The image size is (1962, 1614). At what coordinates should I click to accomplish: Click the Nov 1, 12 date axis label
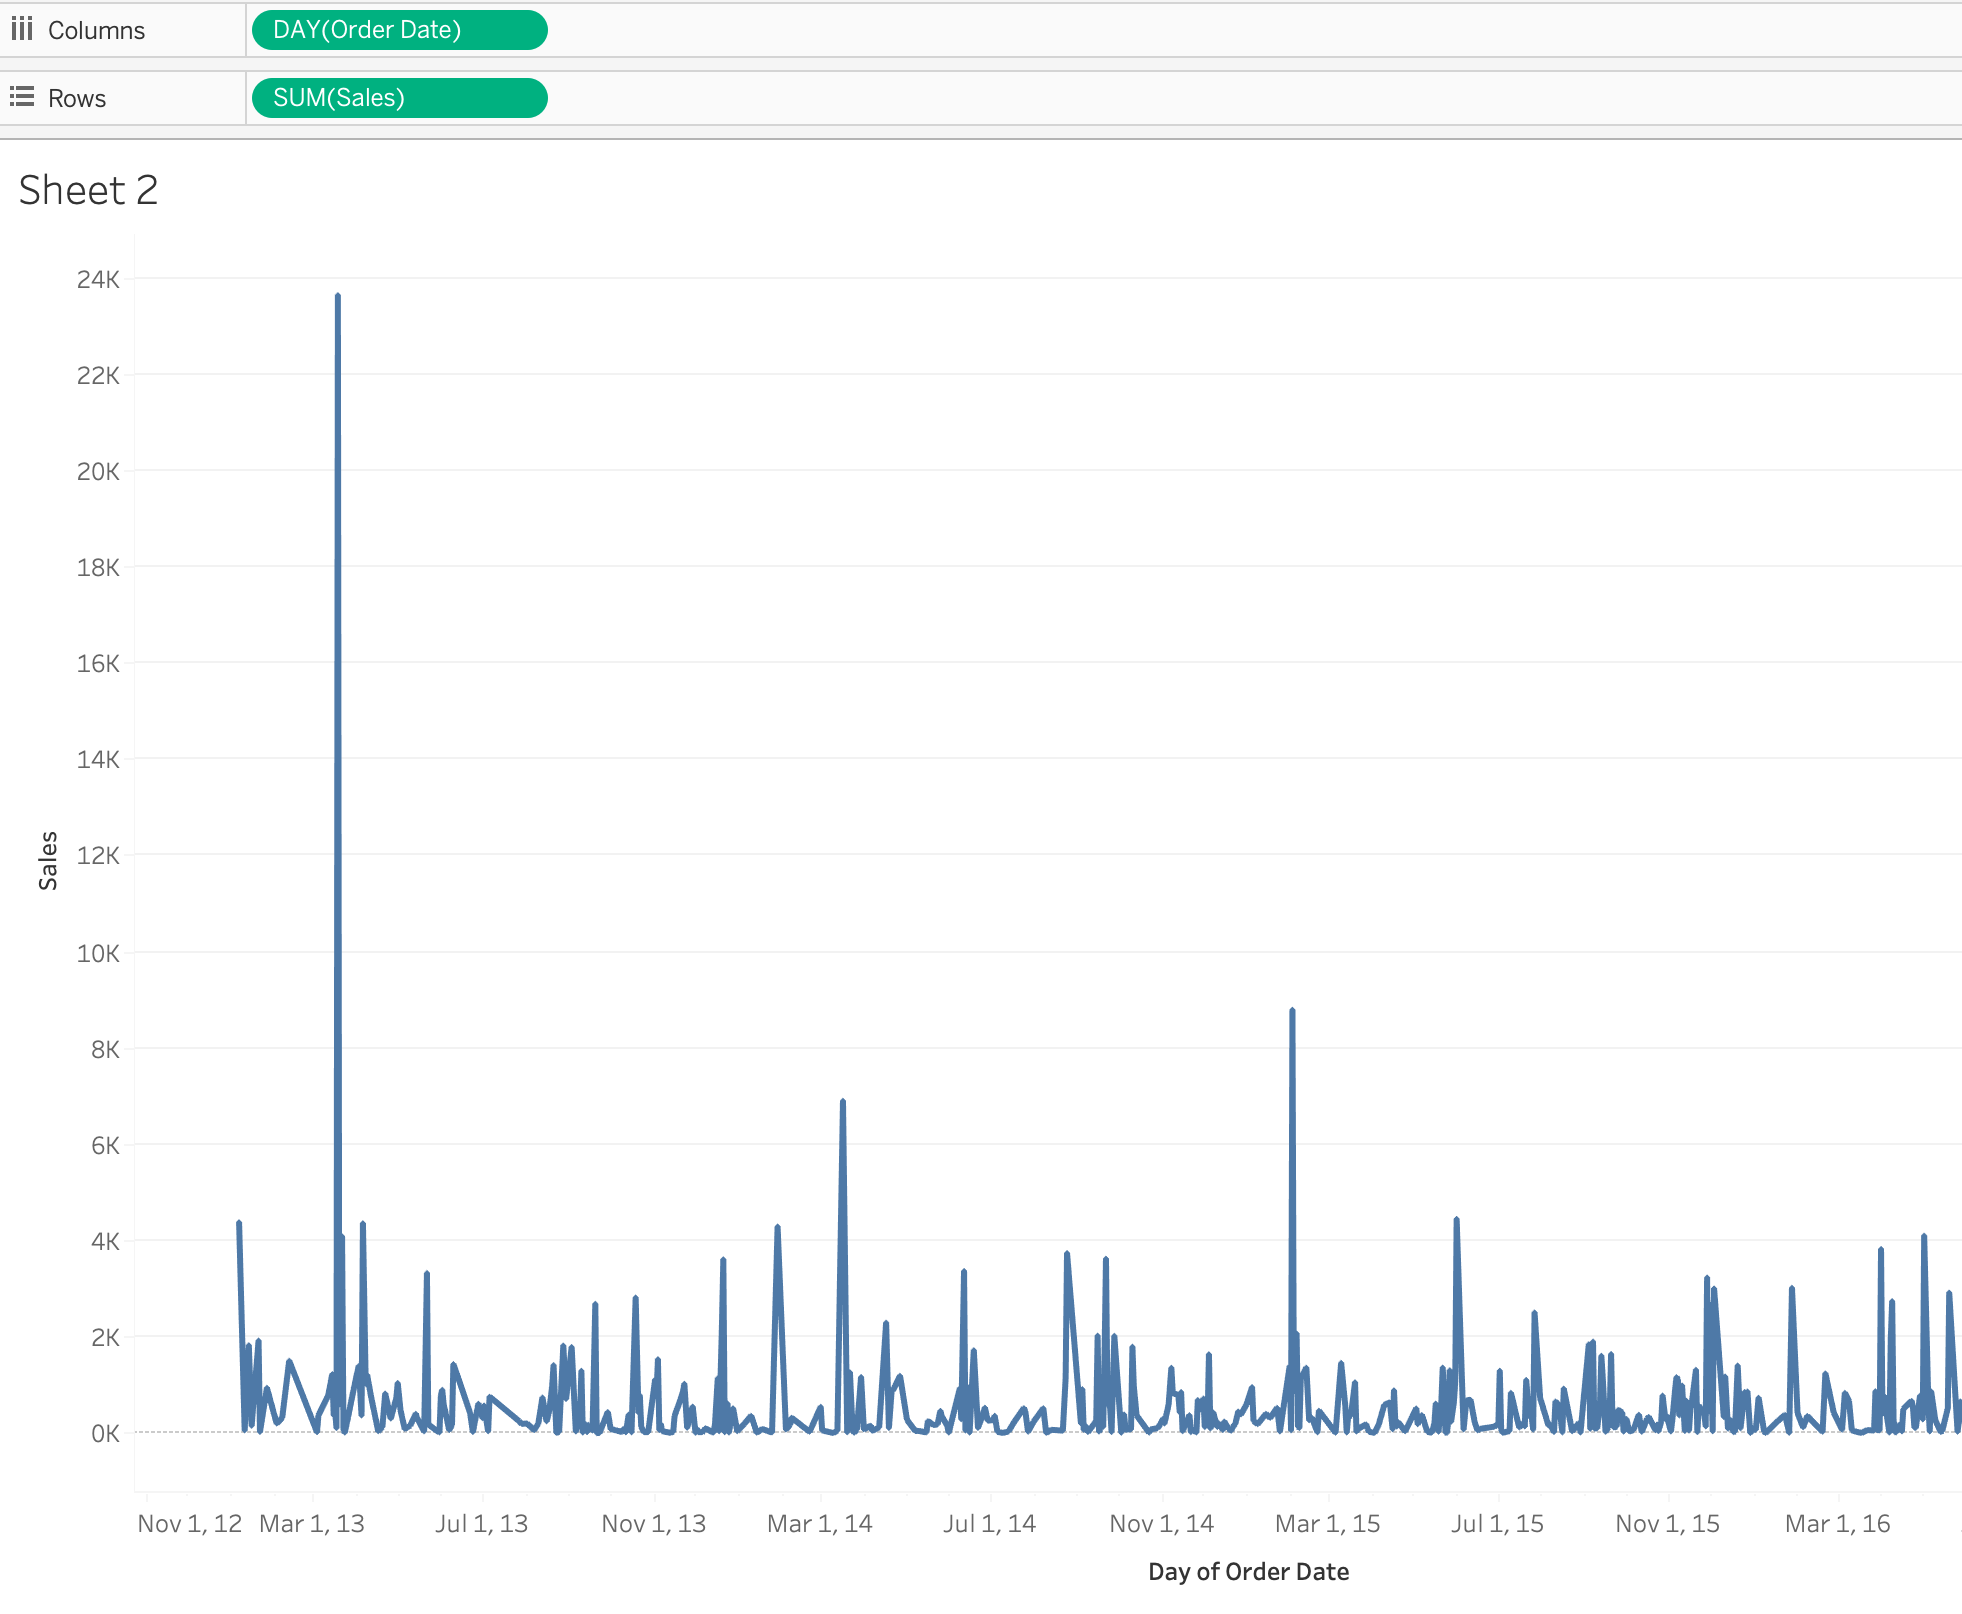[x=190, y=1523]
